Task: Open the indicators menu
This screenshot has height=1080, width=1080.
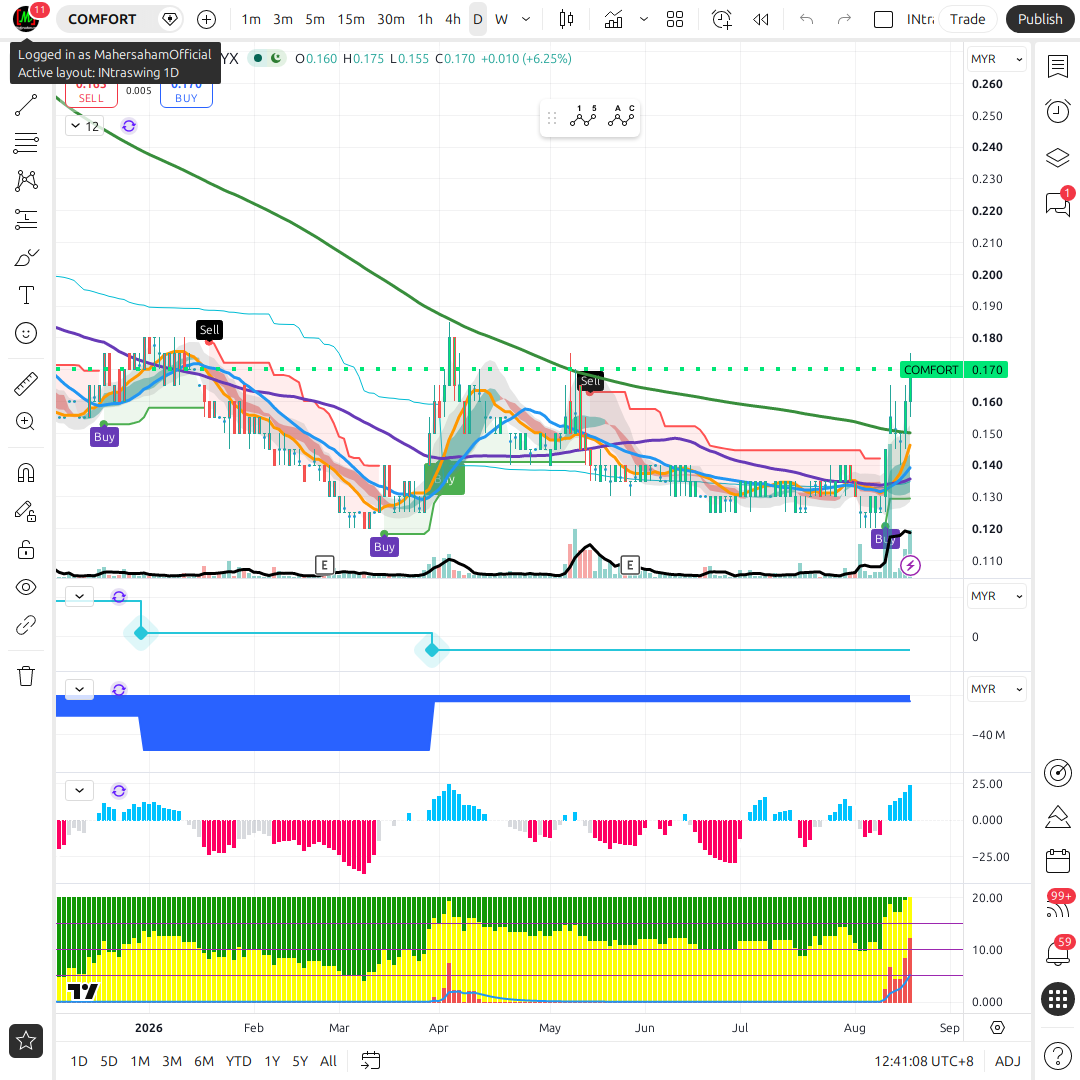Action: tap(613, 19)
